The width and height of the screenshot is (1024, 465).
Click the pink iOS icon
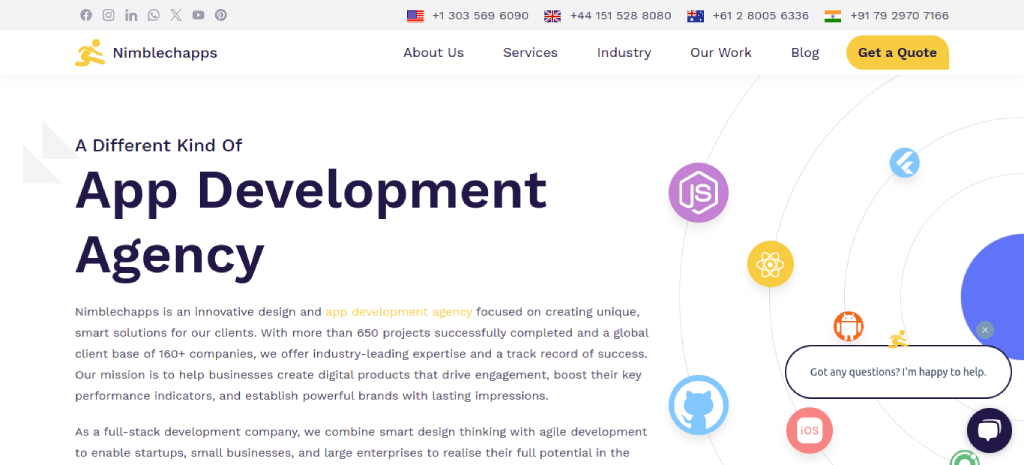pos(810,430)
